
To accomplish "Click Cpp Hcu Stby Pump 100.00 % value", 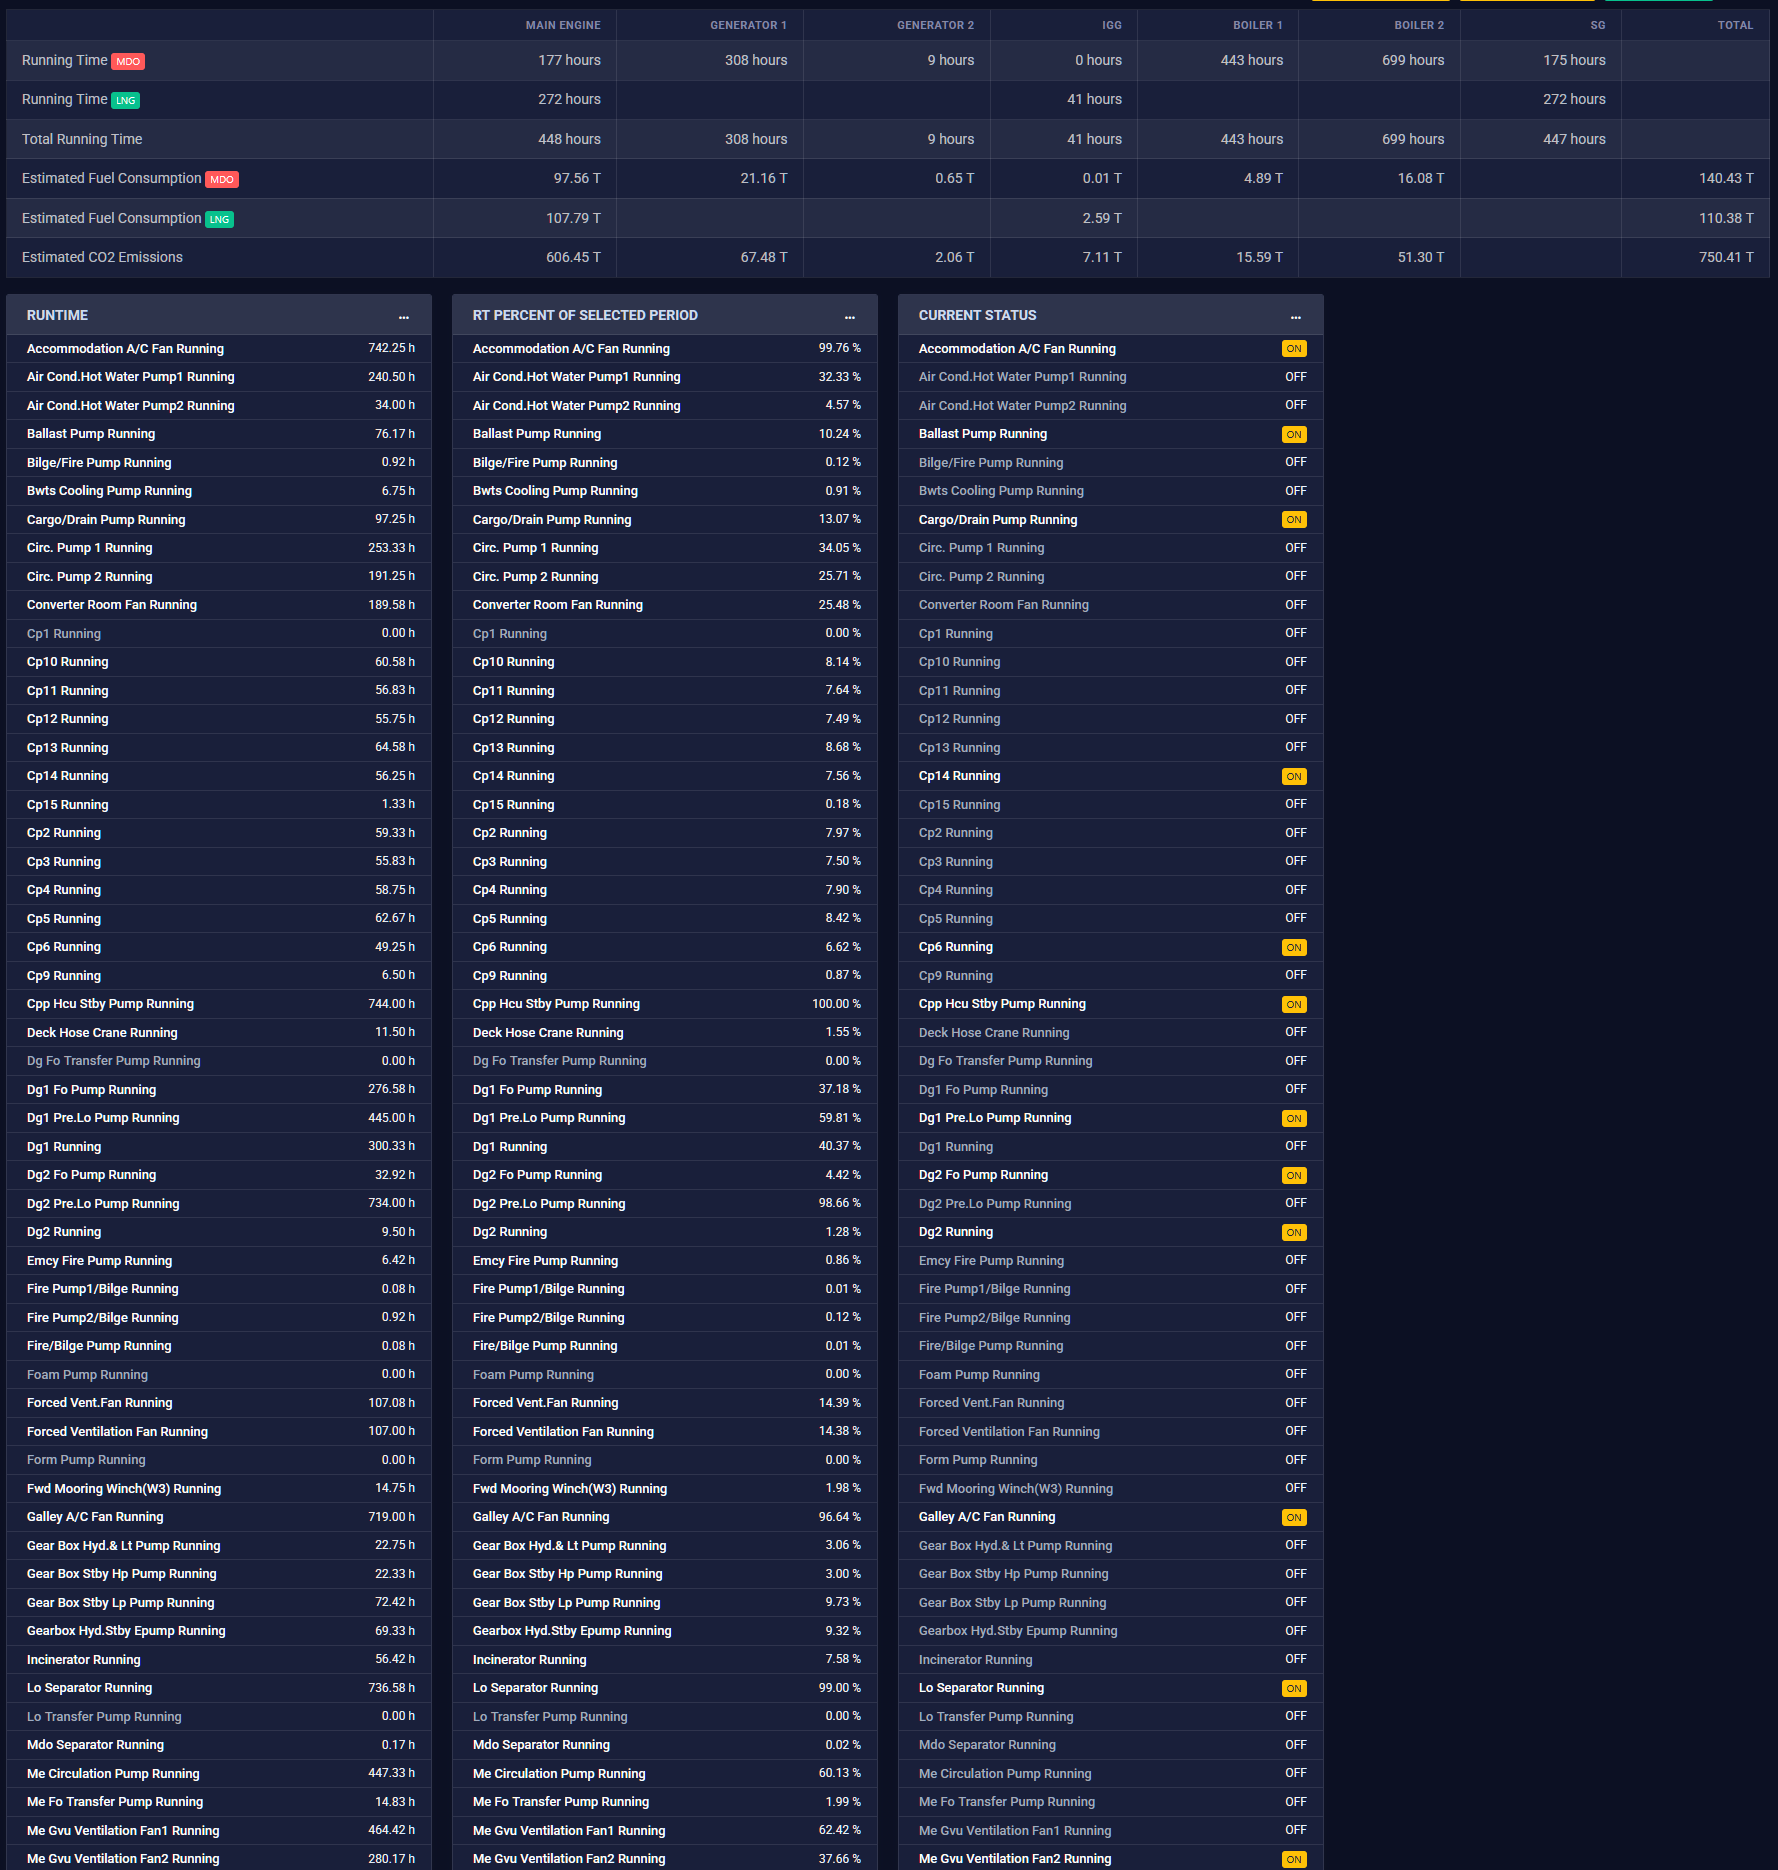I will point(836,1004).
